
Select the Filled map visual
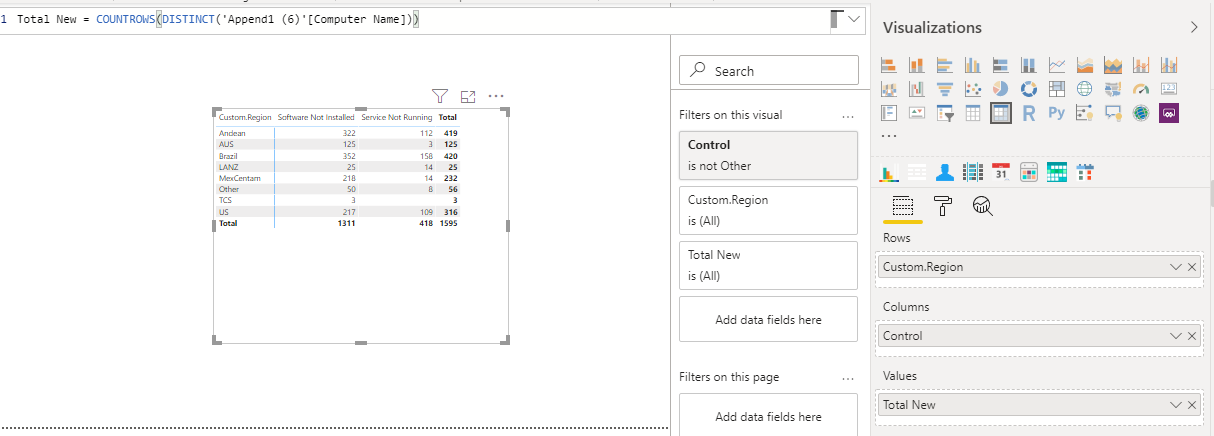(x=1113, y=89)
